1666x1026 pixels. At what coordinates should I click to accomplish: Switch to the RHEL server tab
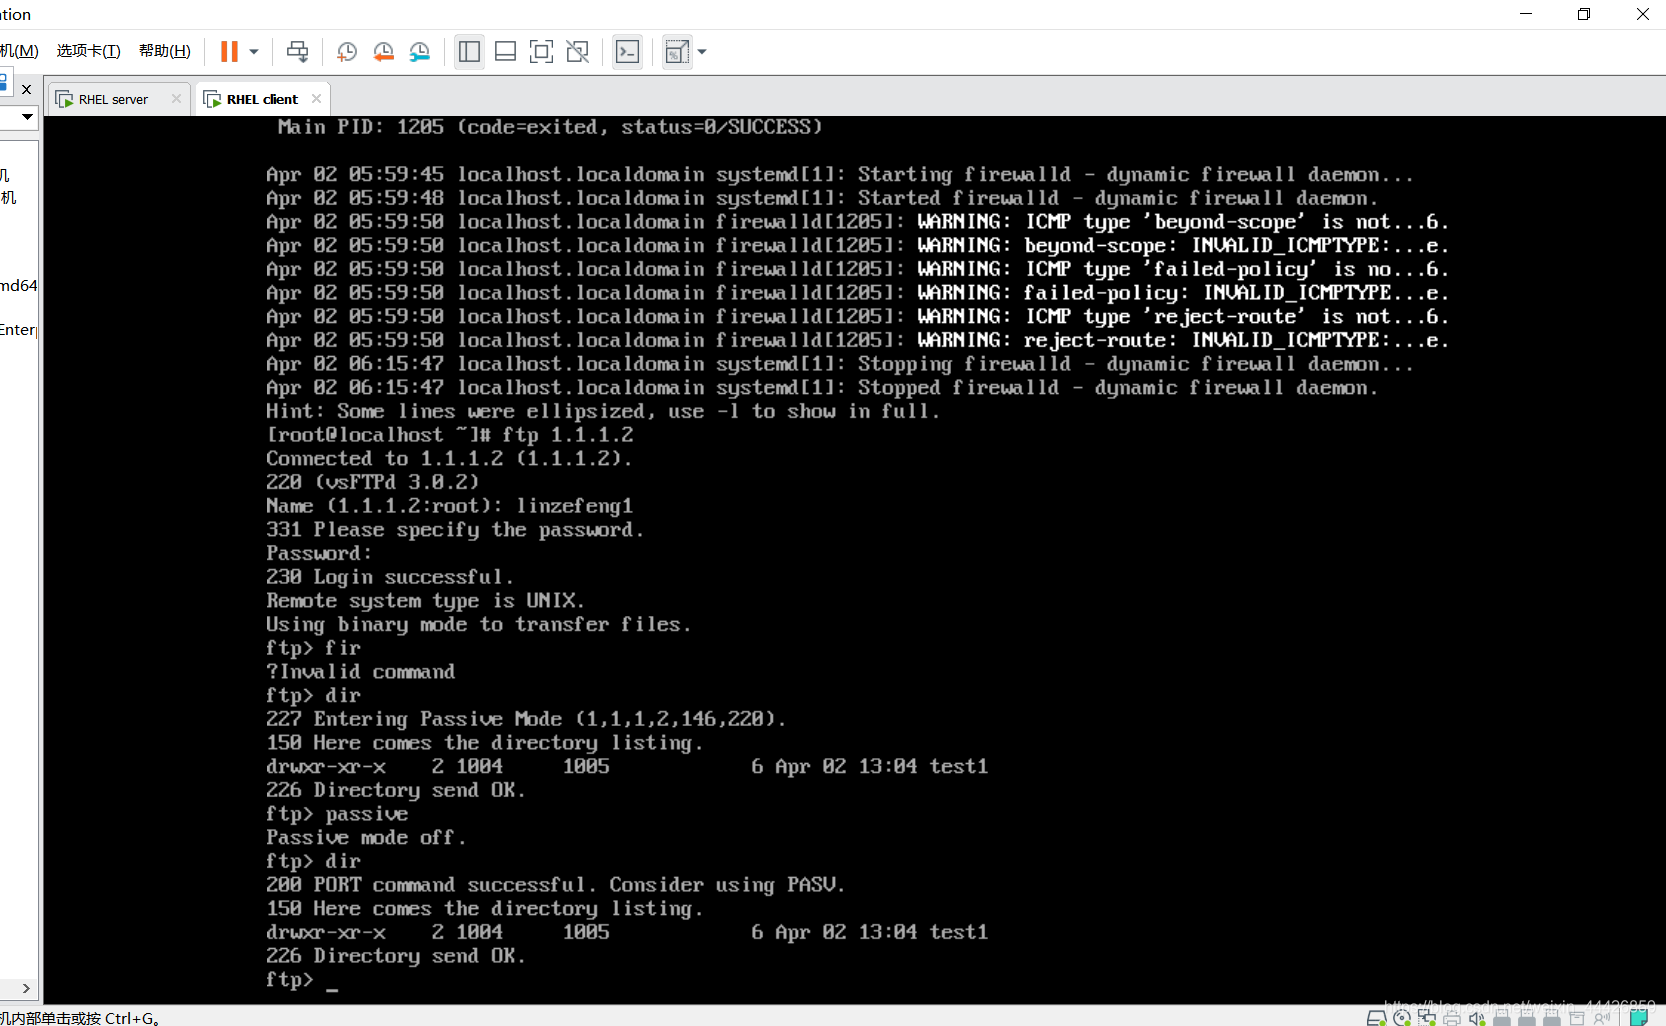(113, 99)
